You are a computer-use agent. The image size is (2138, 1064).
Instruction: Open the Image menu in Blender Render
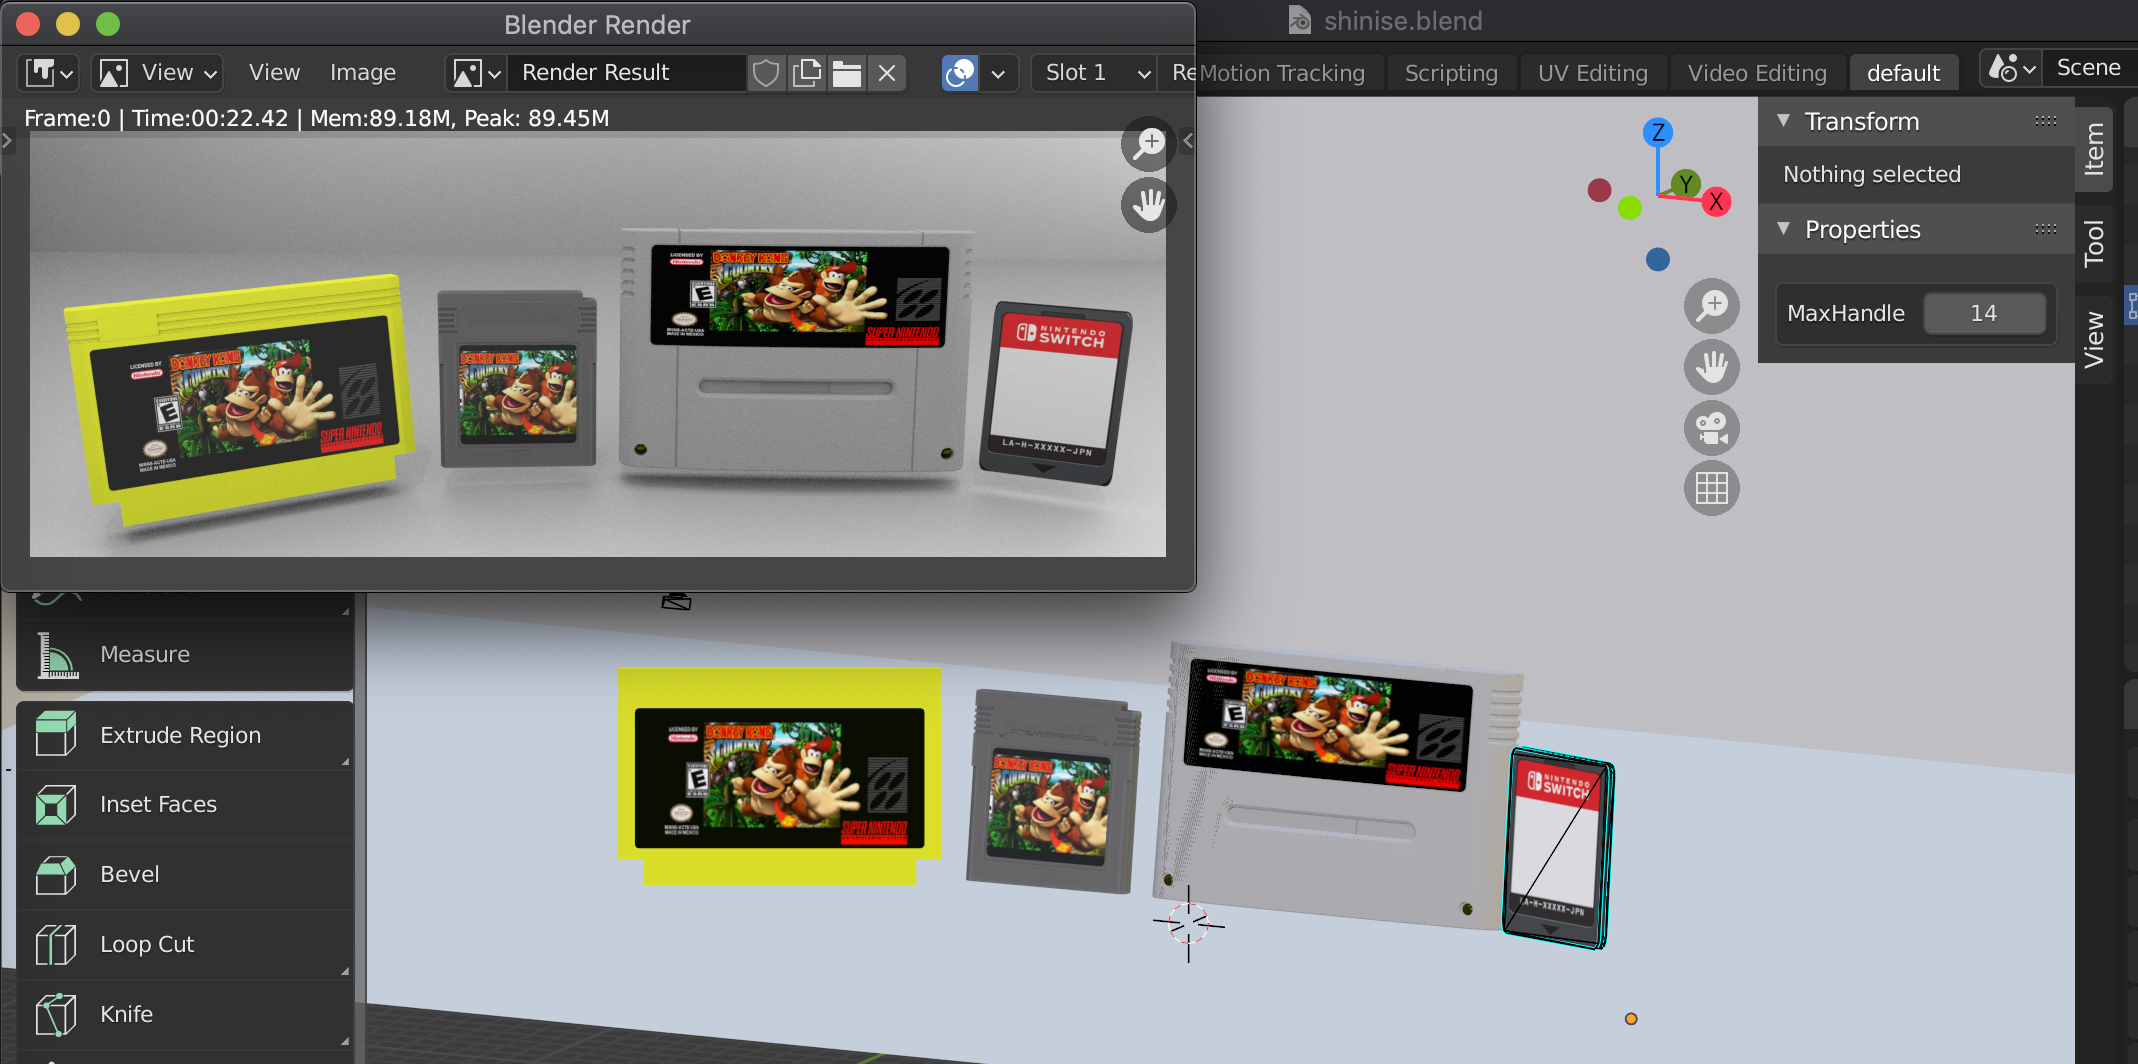pos(362,73)
